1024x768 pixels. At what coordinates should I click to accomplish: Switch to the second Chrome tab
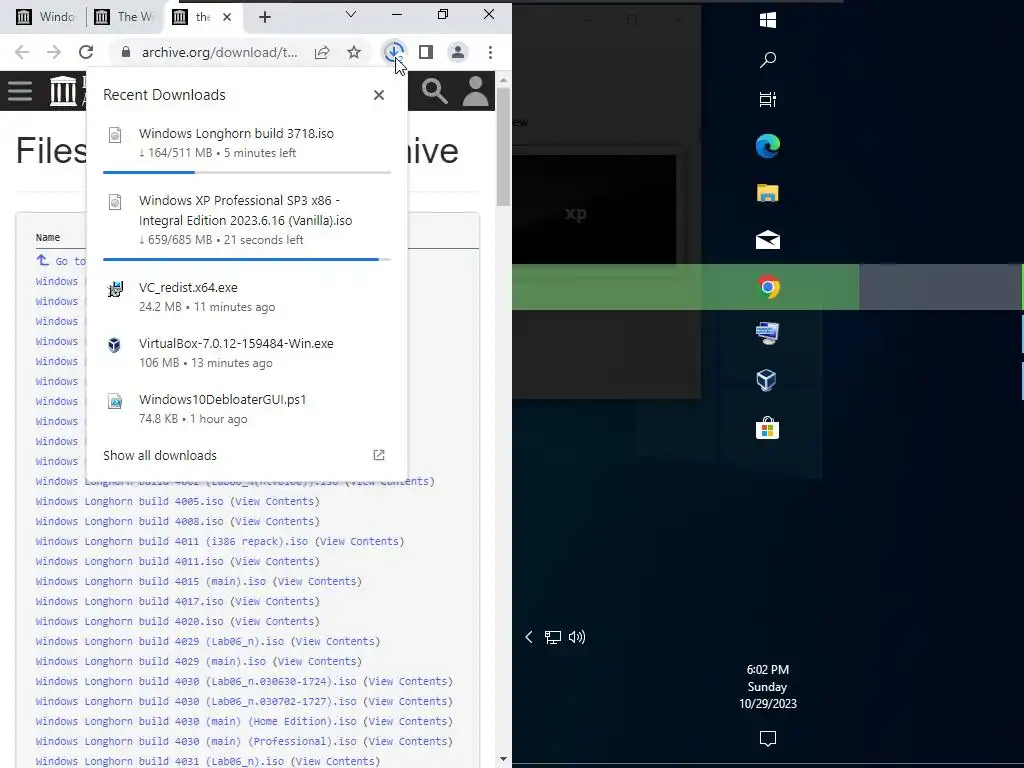click(x=123, y=17)
